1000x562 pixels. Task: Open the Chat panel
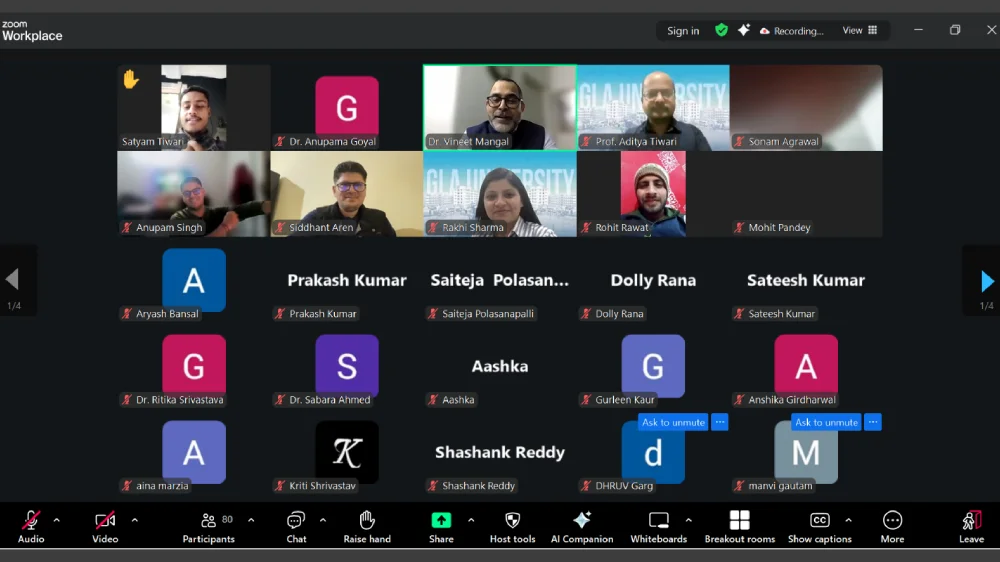pyautogui.click(x=296, y=526)
